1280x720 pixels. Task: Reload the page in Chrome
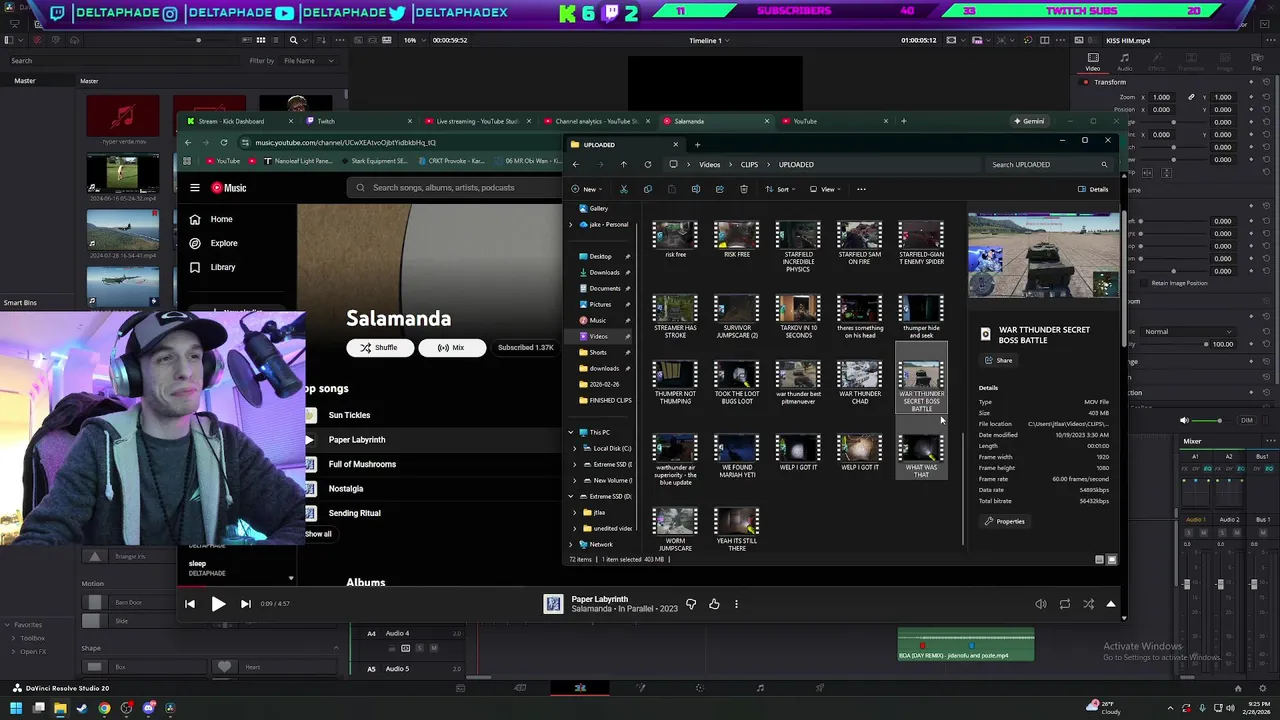click(223, 143)
